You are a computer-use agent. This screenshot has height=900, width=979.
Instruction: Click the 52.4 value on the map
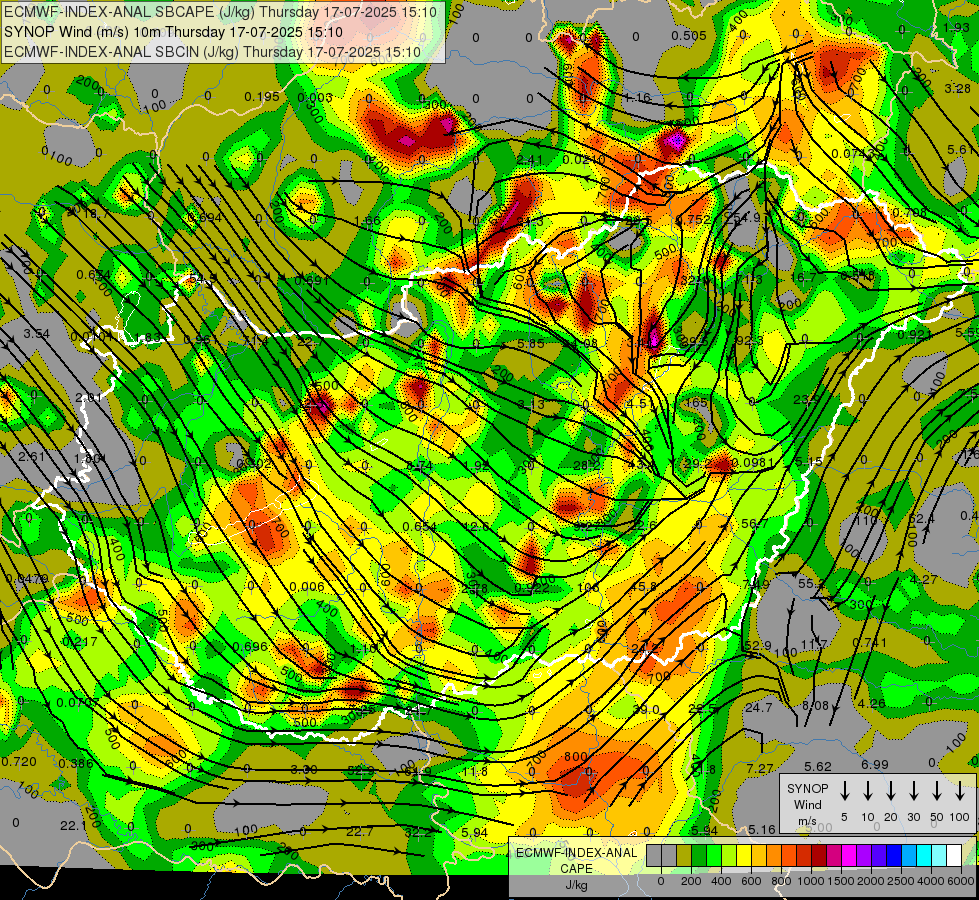[x=922, y=519]
